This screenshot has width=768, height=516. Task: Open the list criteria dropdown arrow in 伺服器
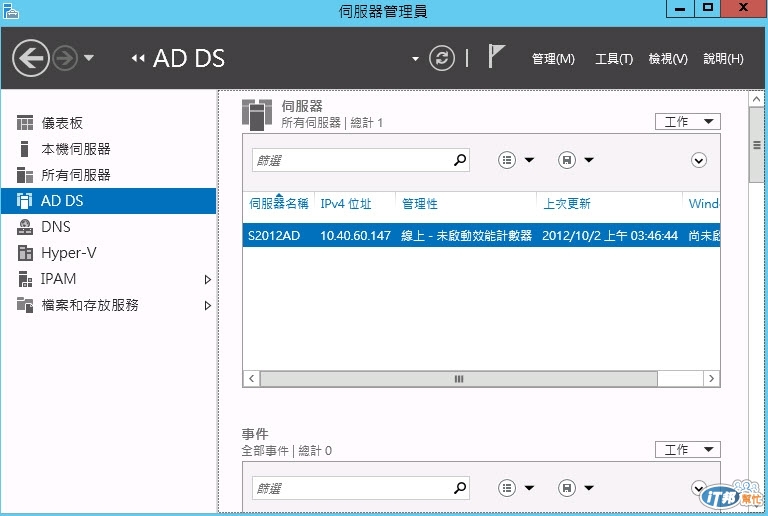coord(529,160)
